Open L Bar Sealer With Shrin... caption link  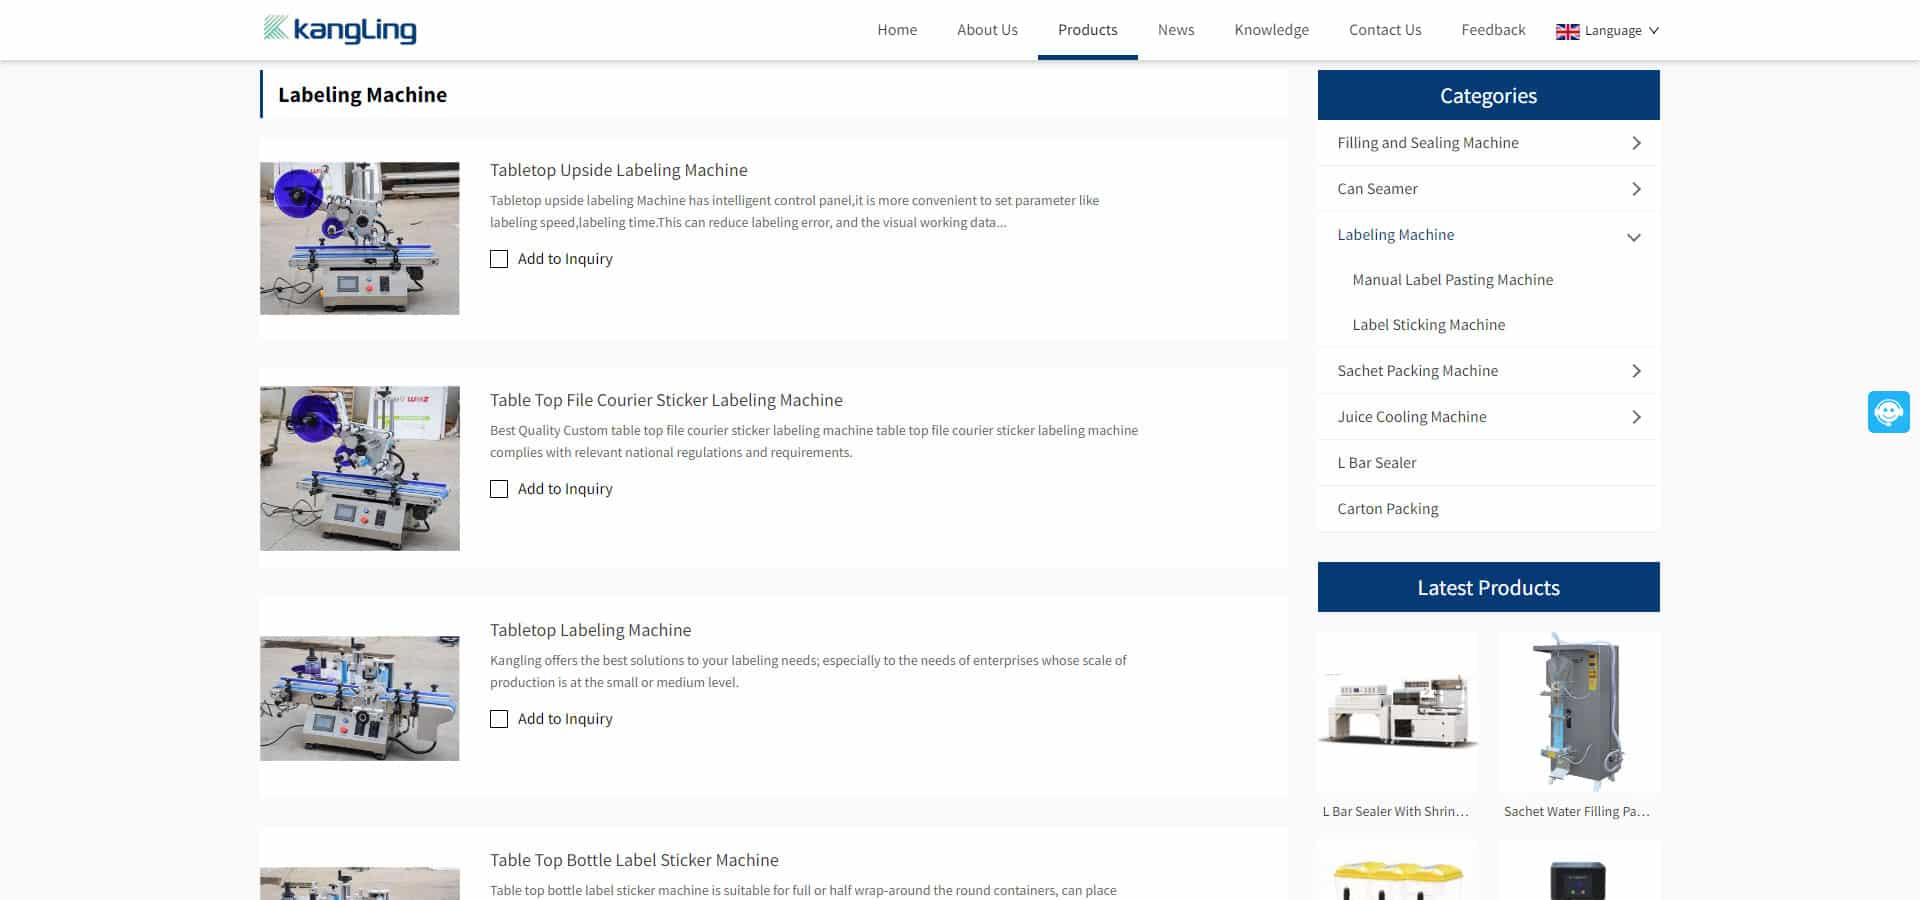pos(1396,811)
